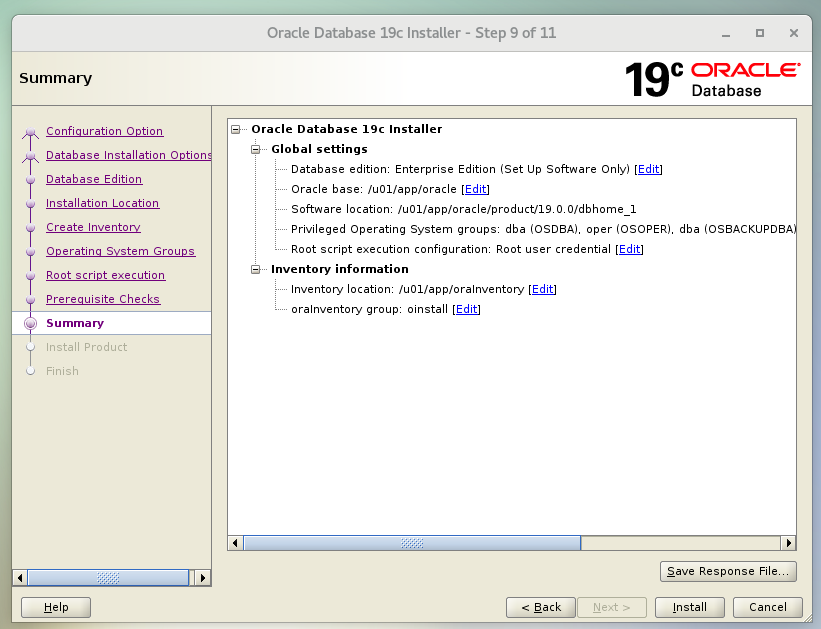Viewport: 821px width, 629px height.
Task: Go to Configuration Option step
Action: (x=104, y=131)
